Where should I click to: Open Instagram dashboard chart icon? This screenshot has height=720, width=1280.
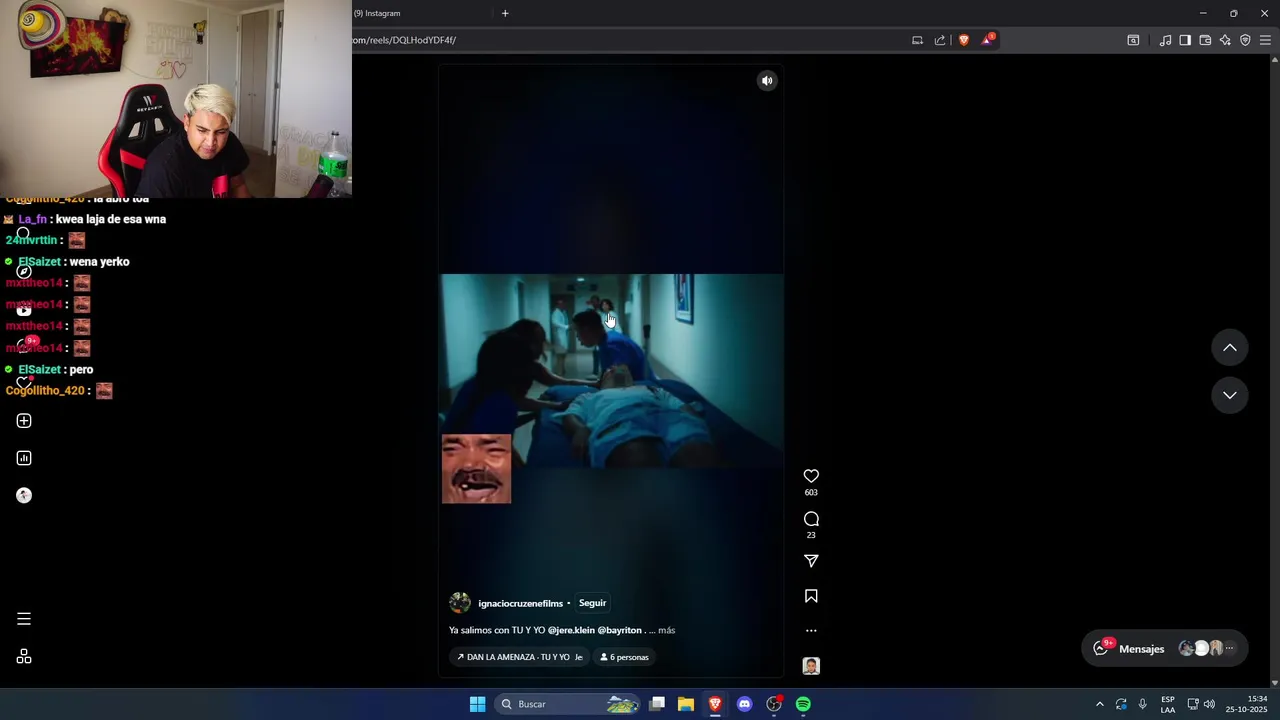[24, 458]
